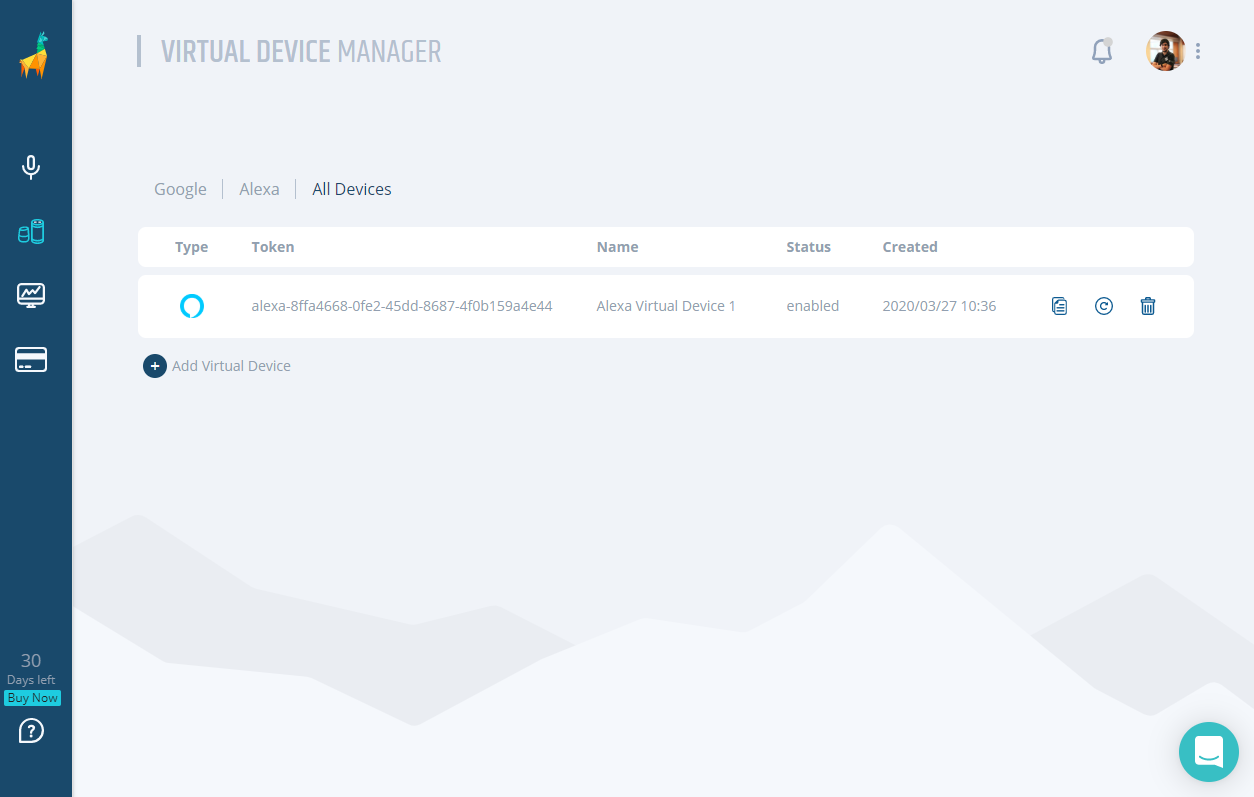Click the Buy Now button

point(32,698)
